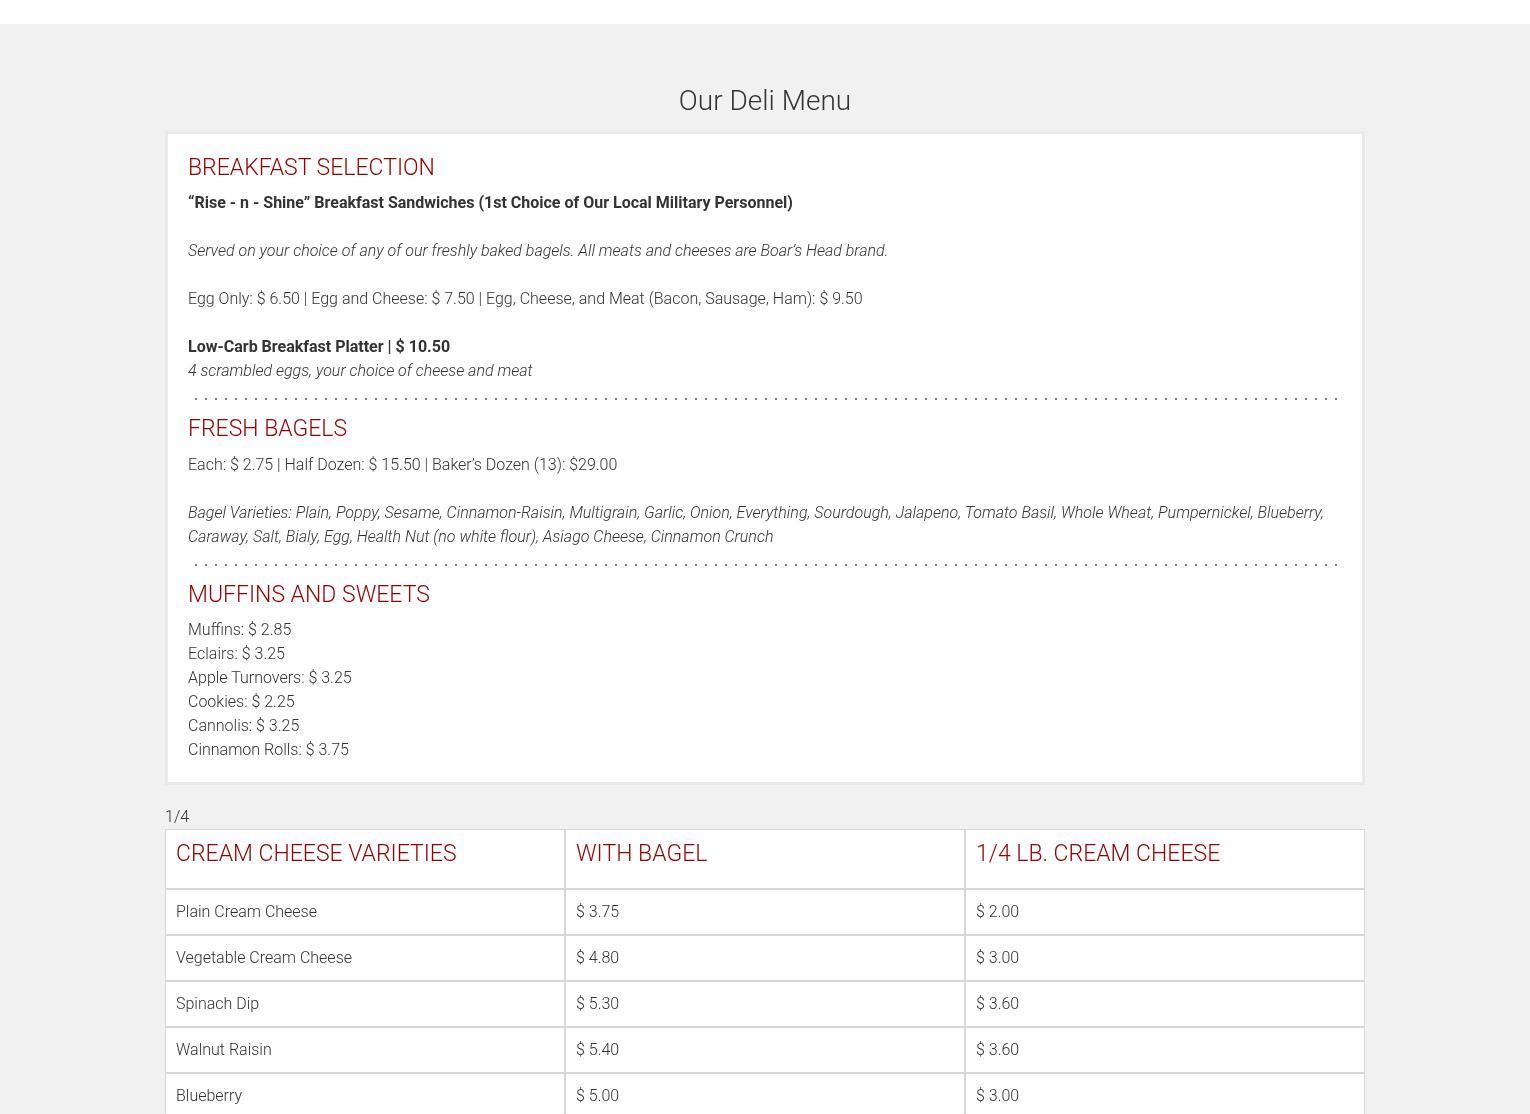The width and height of the screenshot is (1530, 1114).
Task: Select the Bagel Varieties description text
Action: point(755,524)
